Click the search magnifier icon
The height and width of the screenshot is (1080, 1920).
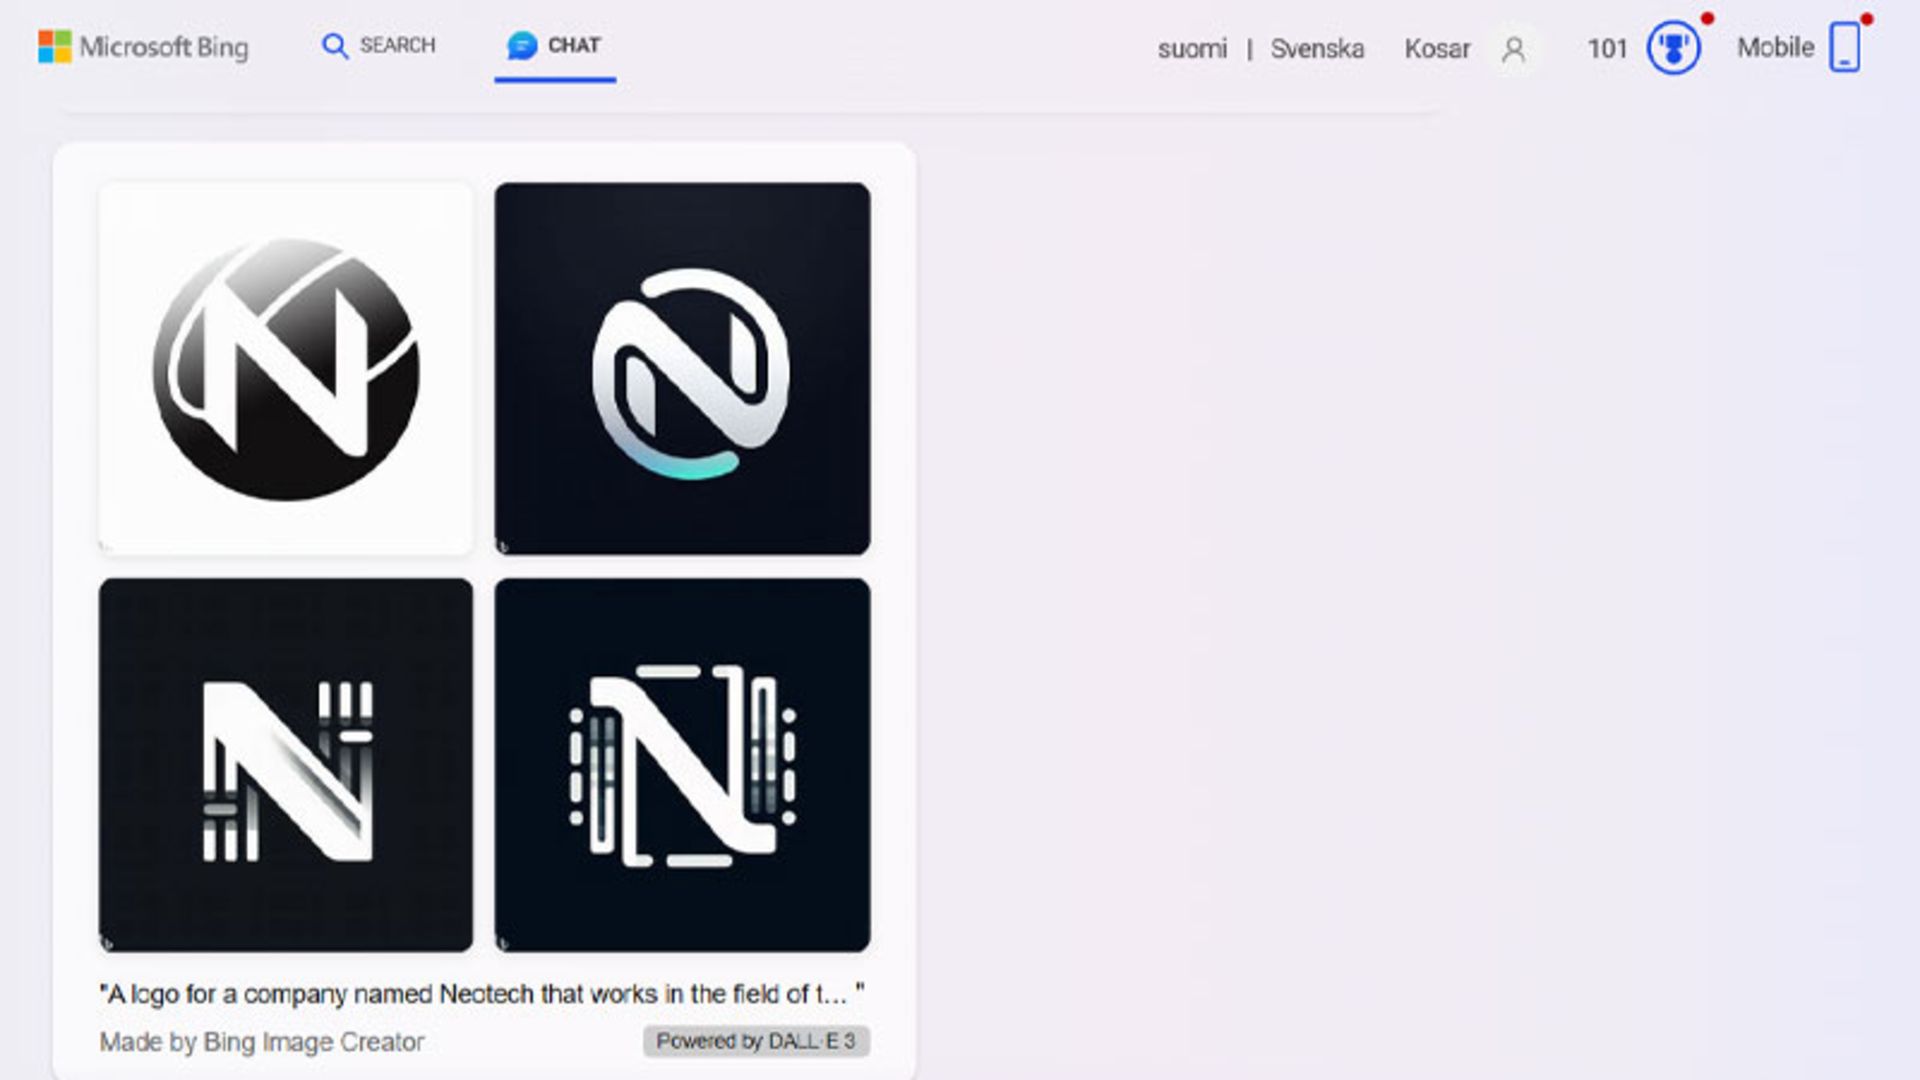point(335,46)
